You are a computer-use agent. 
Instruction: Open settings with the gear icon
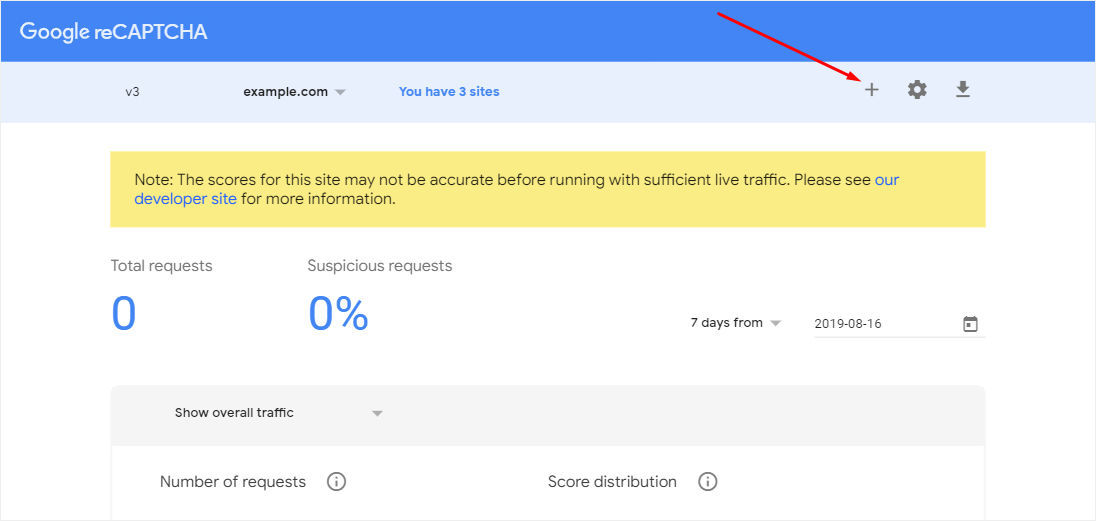[917, 90]
